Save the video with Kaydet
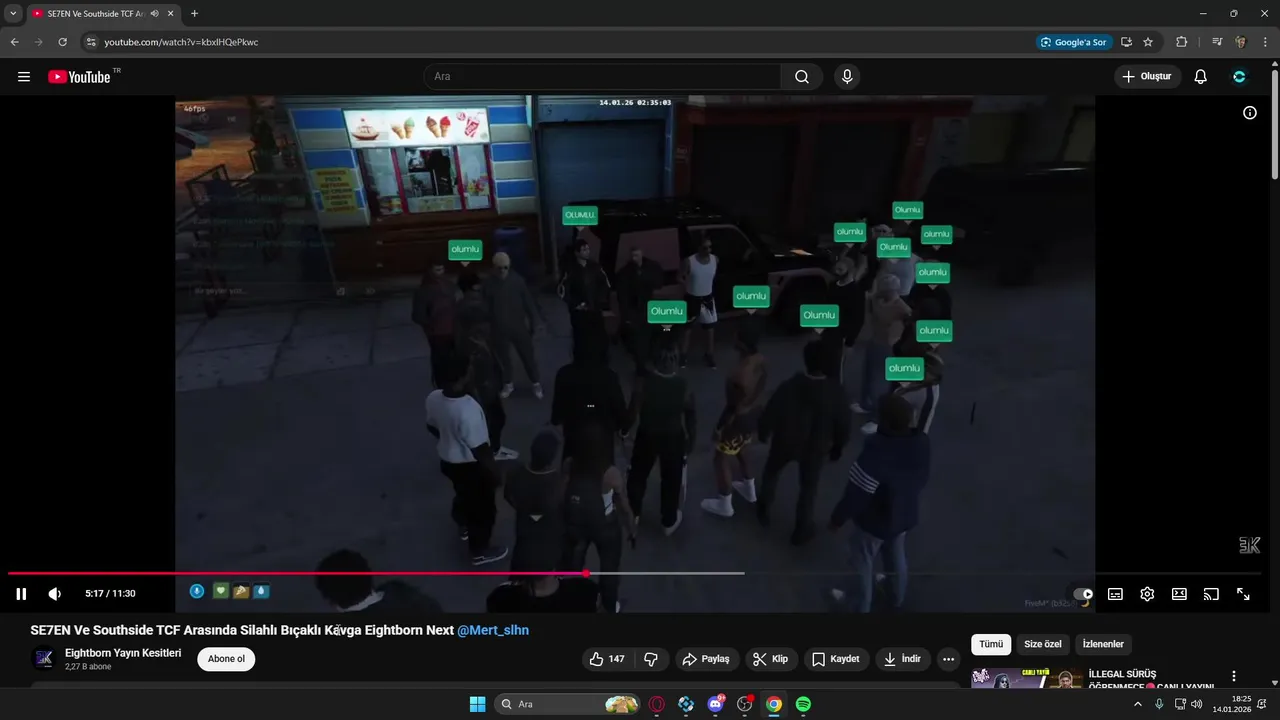This screenshot has width=1280, height=720. (x=836, y=659)
